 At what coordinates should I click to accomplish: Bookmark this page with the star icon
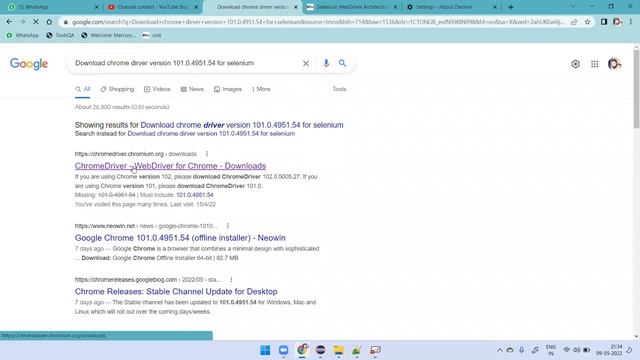[x=587, y=22]
